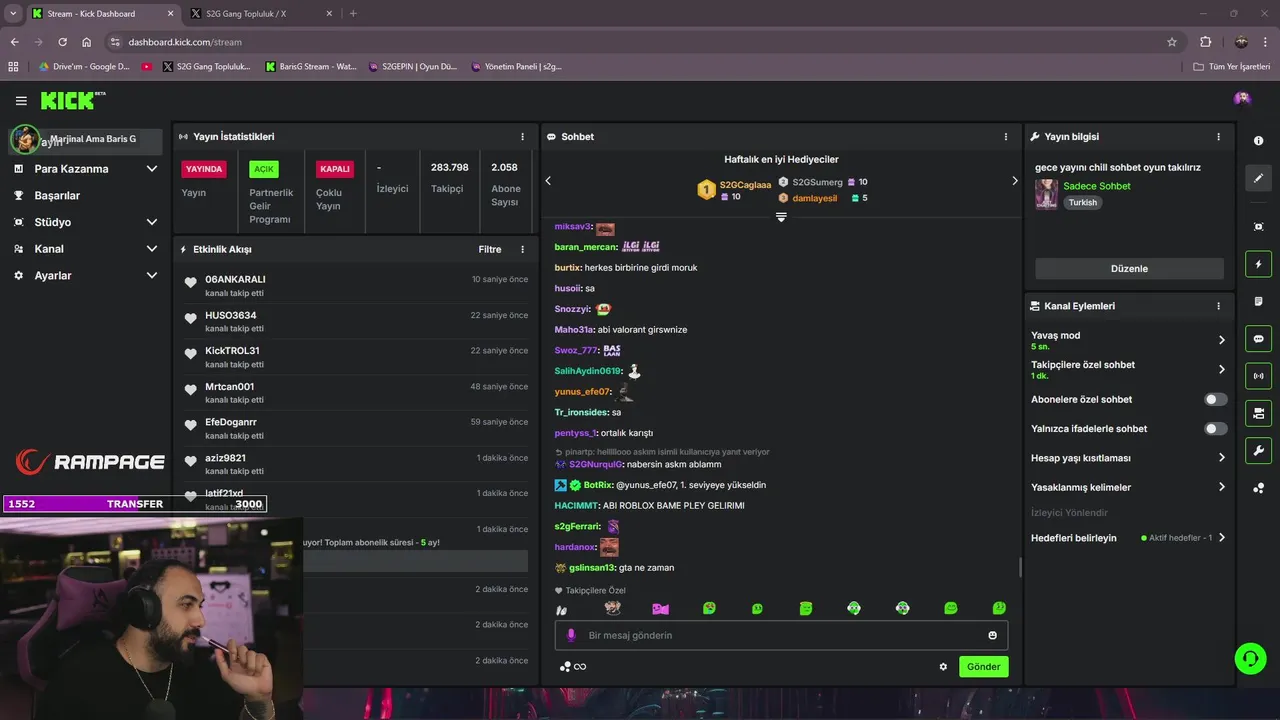The image size is (1280, 720).
Task: Click the three-bubbles icon at sidebar bottom
Action: (1258, 488)
